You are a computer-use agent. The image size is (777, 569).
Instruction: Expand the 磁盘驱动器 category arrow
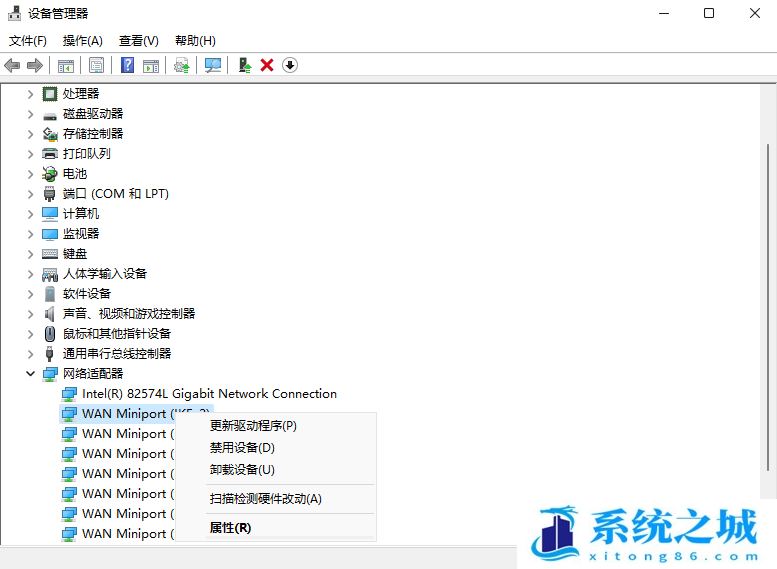tap(31, 113)
